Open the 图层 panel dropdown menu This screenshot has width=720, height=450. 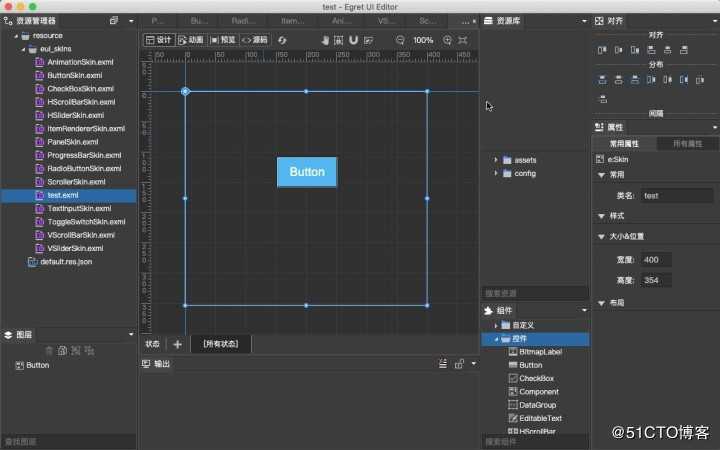131,334
